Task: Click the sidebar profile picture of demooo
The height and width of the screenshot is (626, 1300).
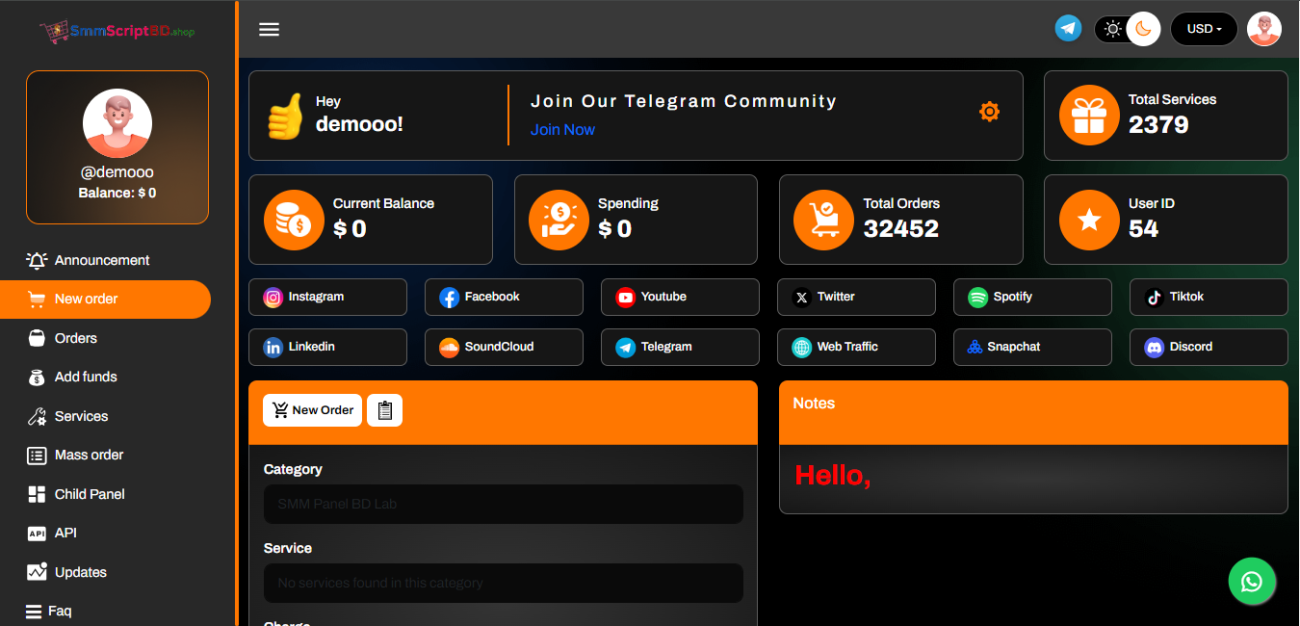Action: pyautogui.click(x=117, y=123)
